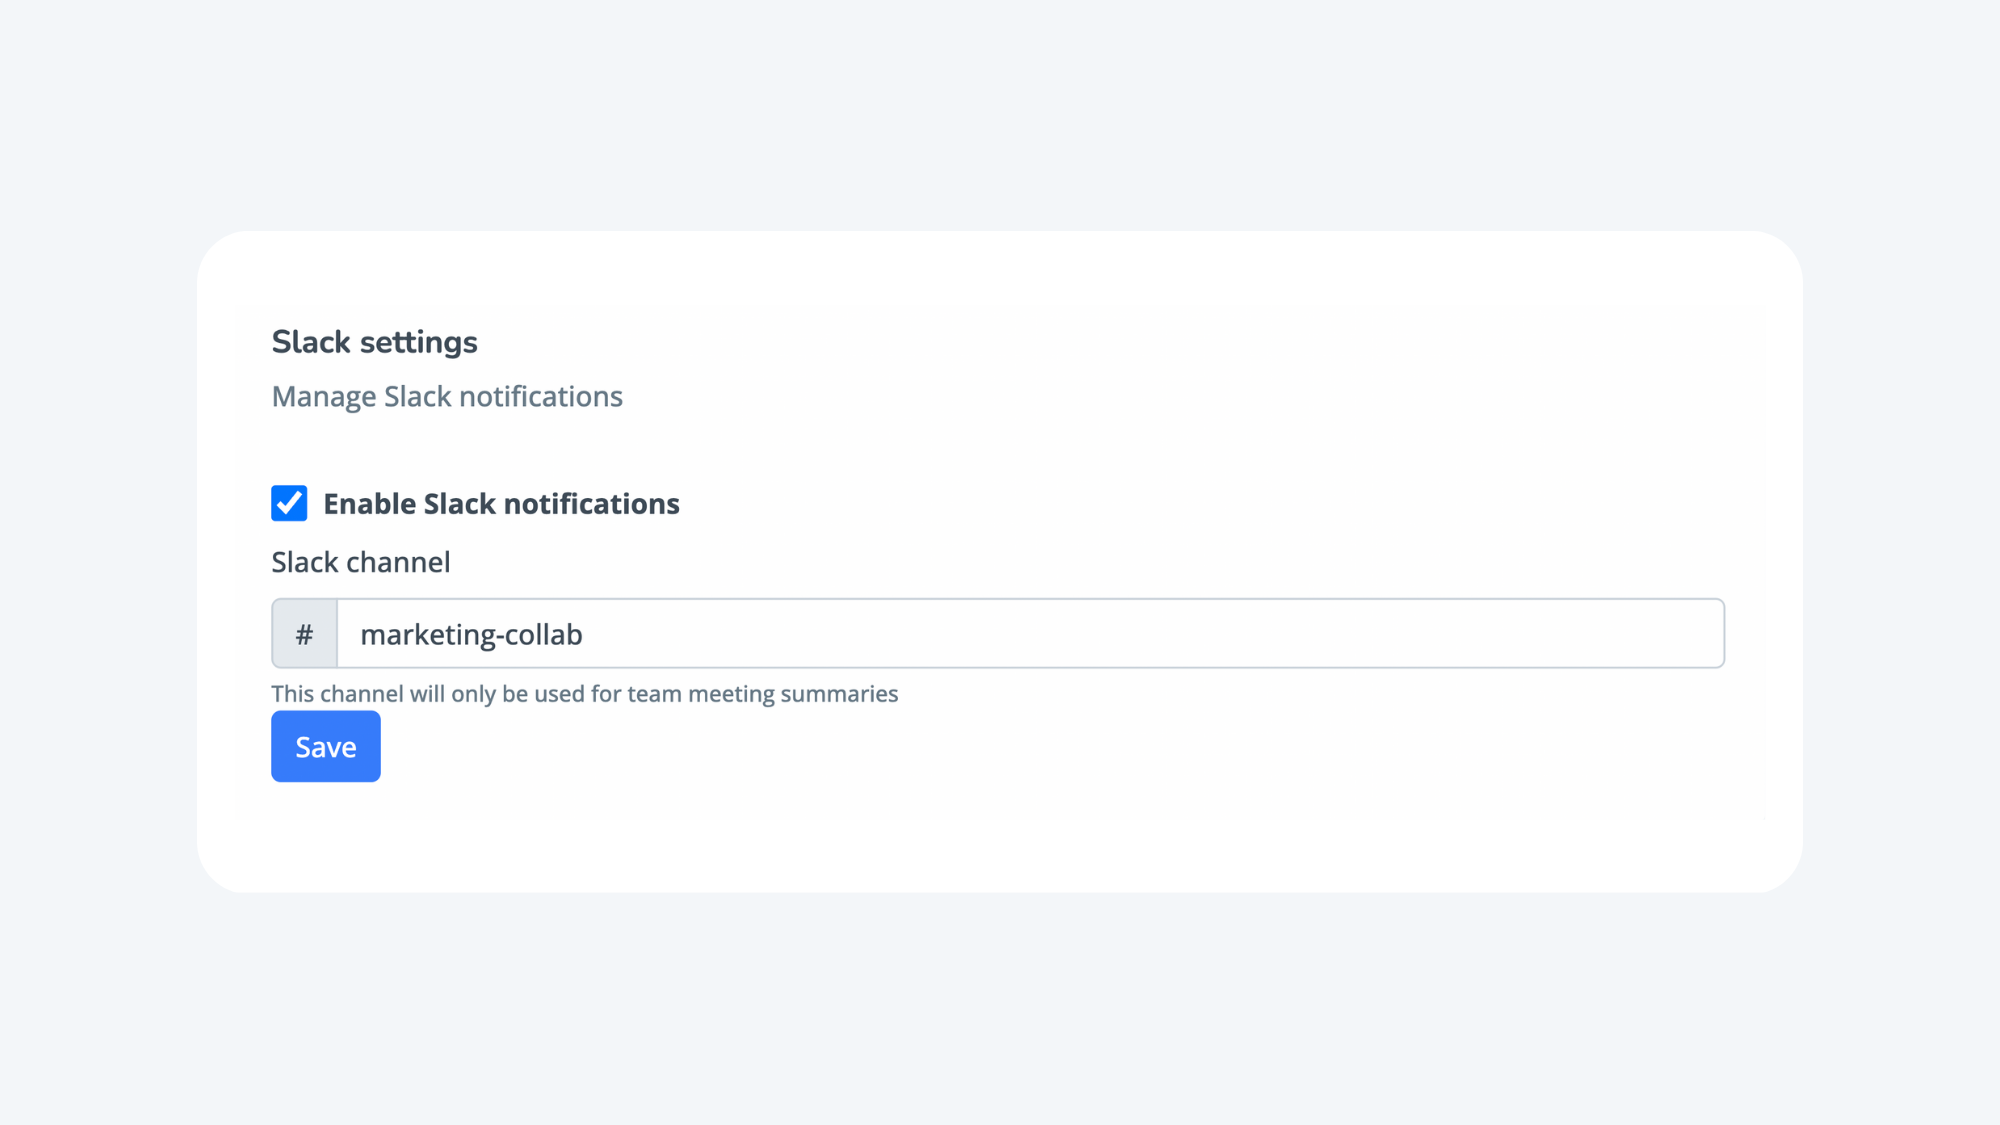Select the 'Slack settings' heading text
Image resolution: width=2000 pixels, height=1125 pixels.
[x=375, y=342]
